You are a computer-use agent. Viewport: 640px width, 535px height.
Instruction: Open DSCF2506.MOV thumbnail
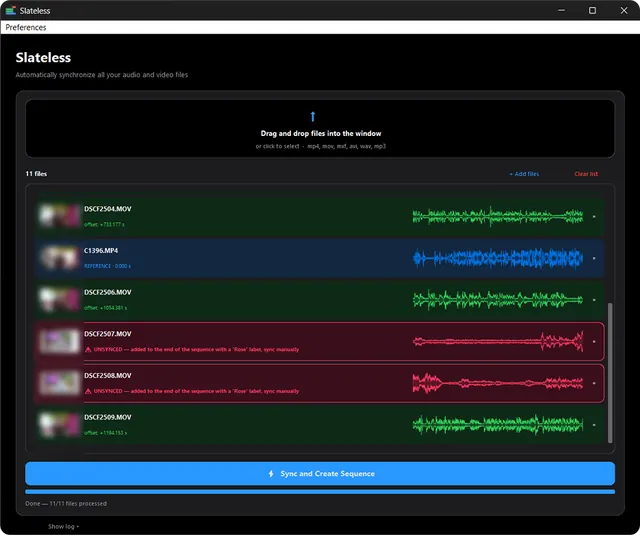coord(60,300)
